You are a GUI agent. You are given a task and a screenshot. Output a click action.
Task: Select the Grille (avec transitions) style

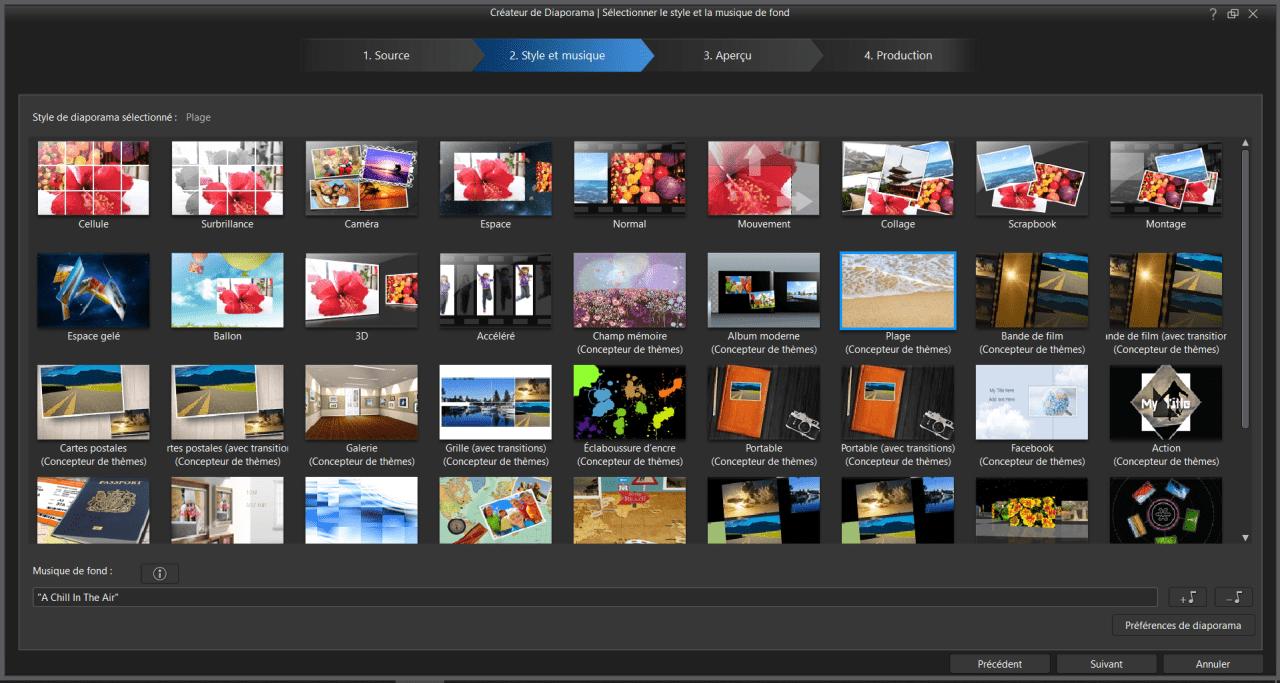pos(495,402)
